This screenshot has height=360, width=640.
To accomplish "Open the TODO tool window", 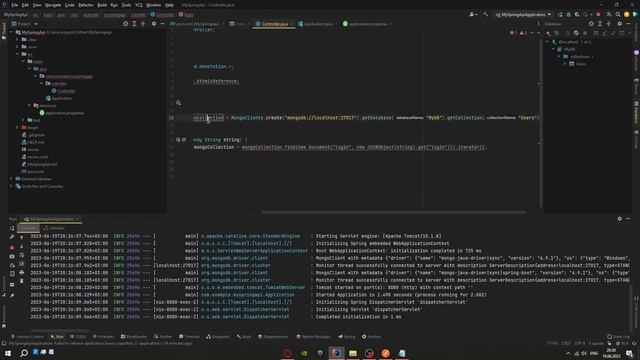I will (x=78, y=337).
